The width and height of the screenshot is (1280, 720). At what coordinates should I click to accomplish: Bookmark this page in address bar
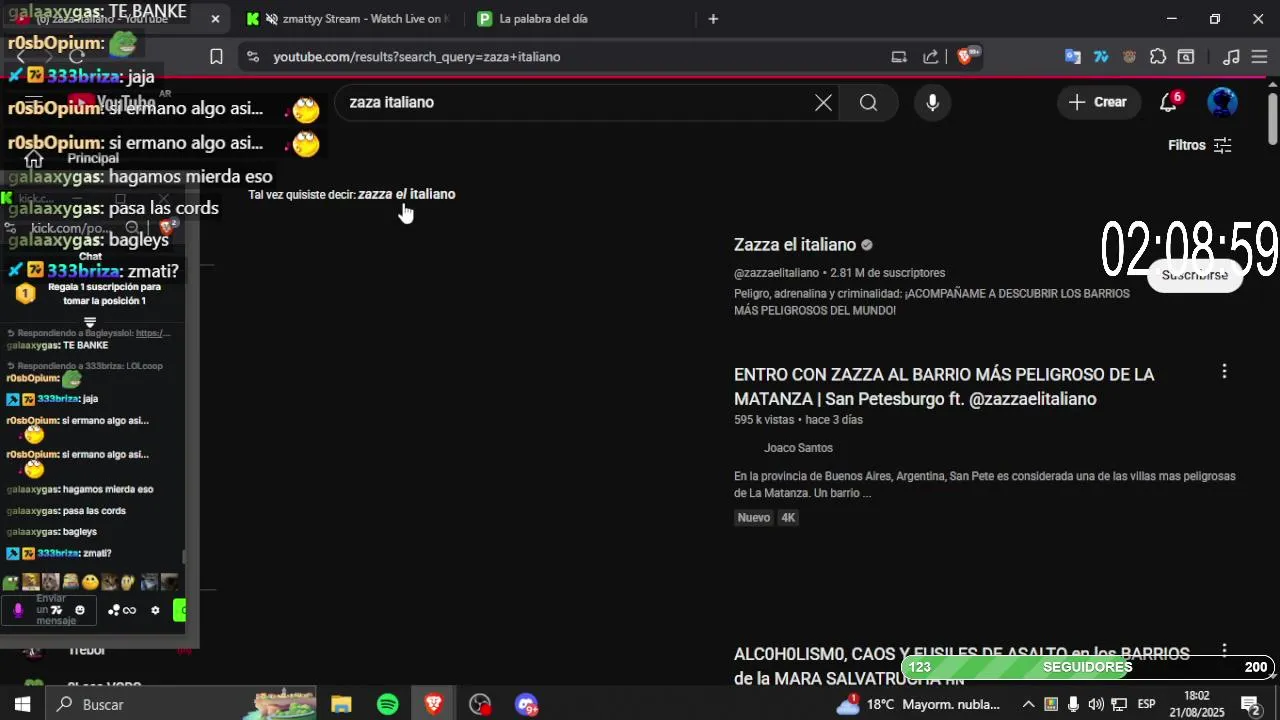click(216, 57)
